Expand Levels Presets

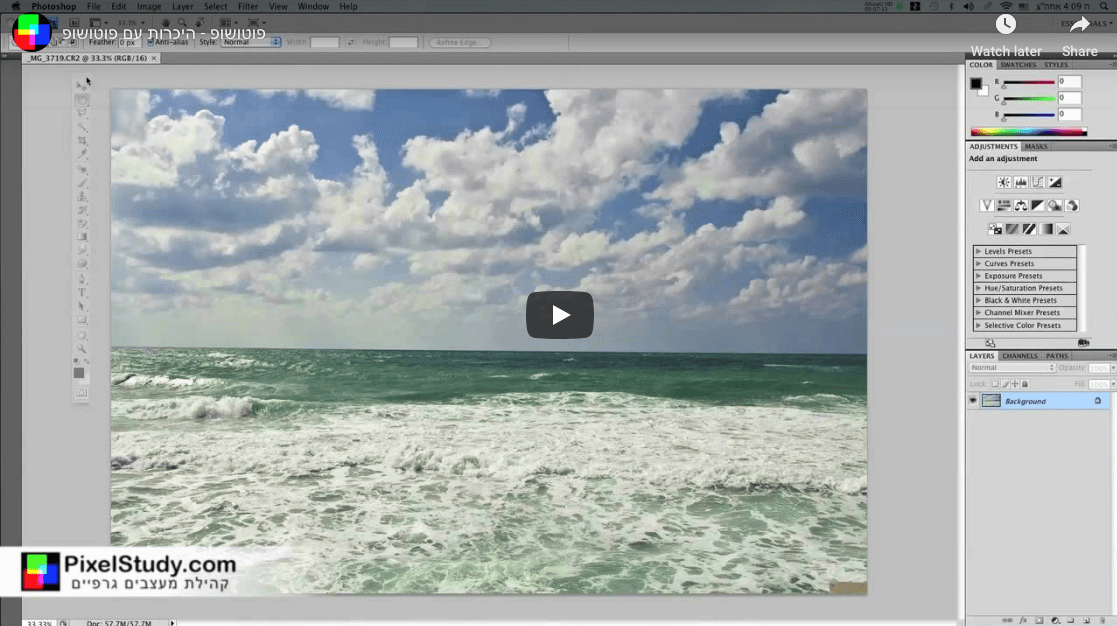click(979, 251)
